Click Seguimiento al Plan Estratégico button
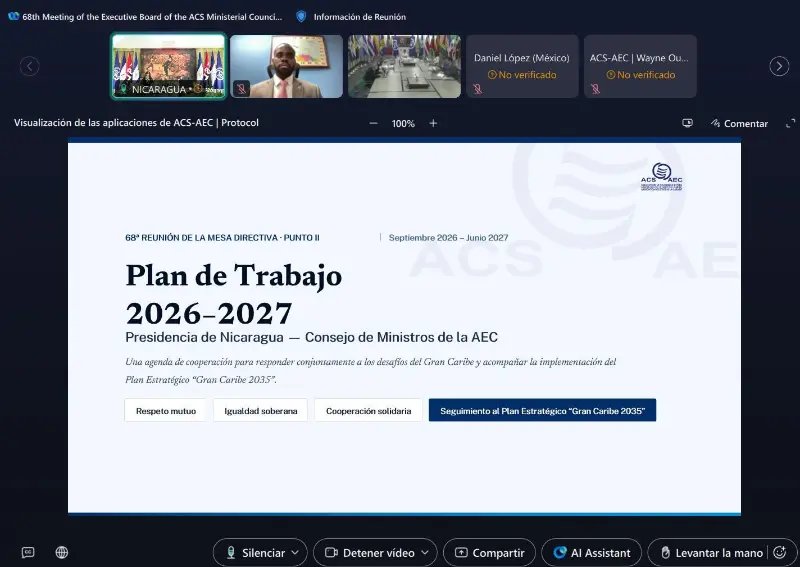The height and width of the screenshot is (567, 800). point(542,410)
